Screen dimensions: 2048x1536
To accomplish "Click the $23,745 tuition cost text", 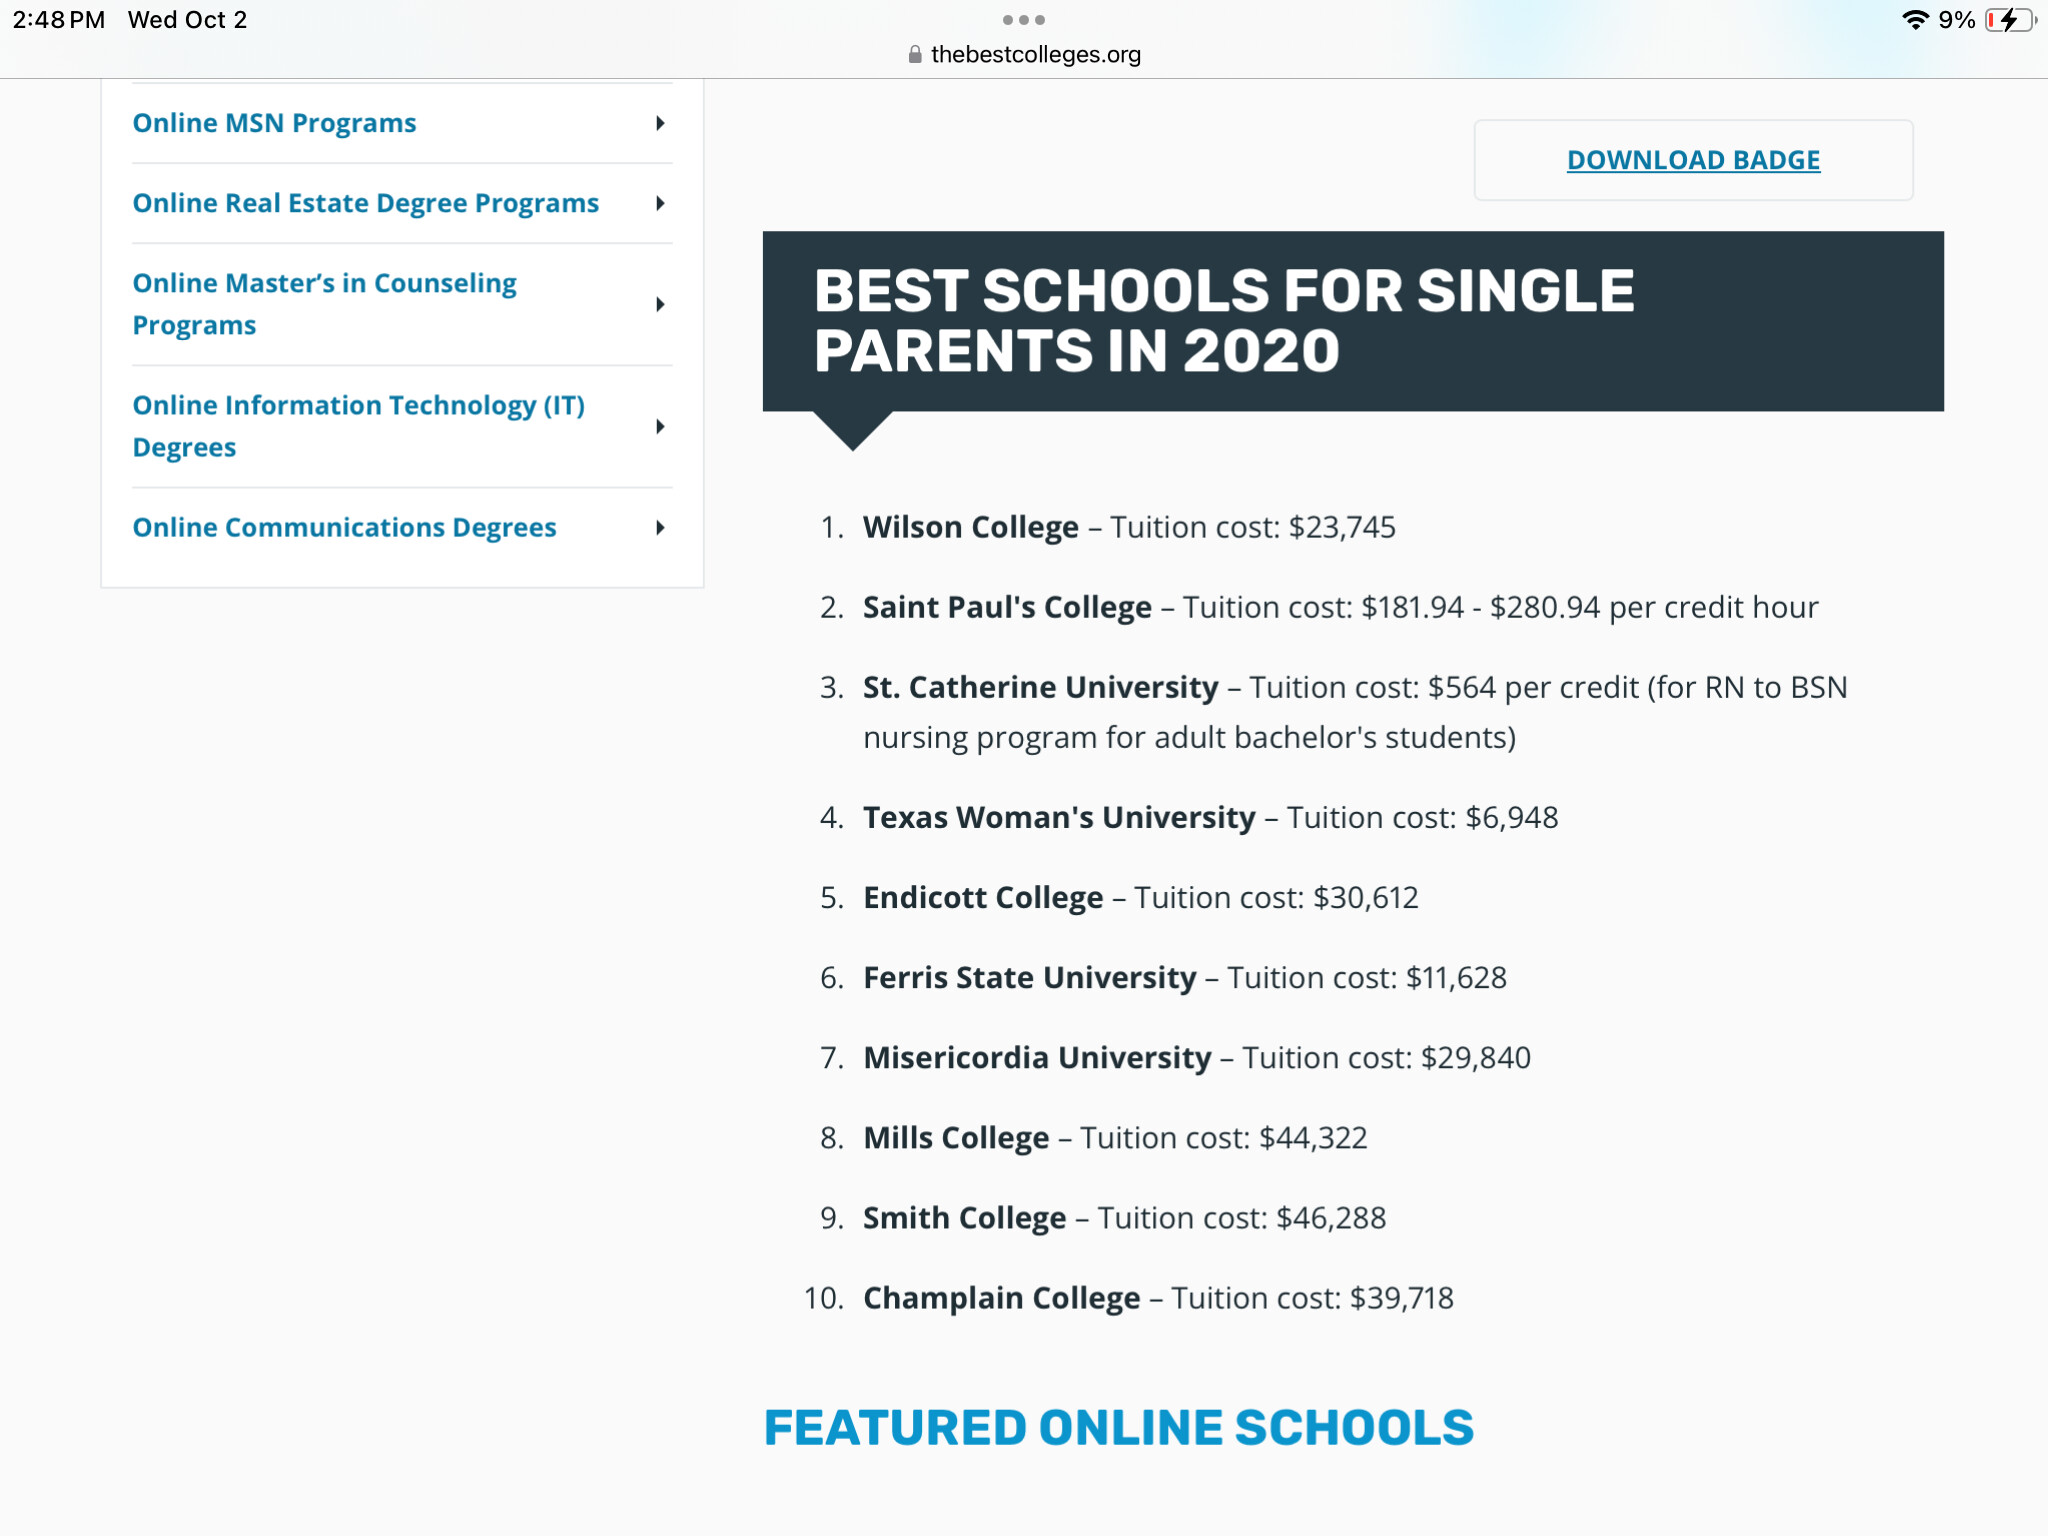I will click(x=1342, y=527).
